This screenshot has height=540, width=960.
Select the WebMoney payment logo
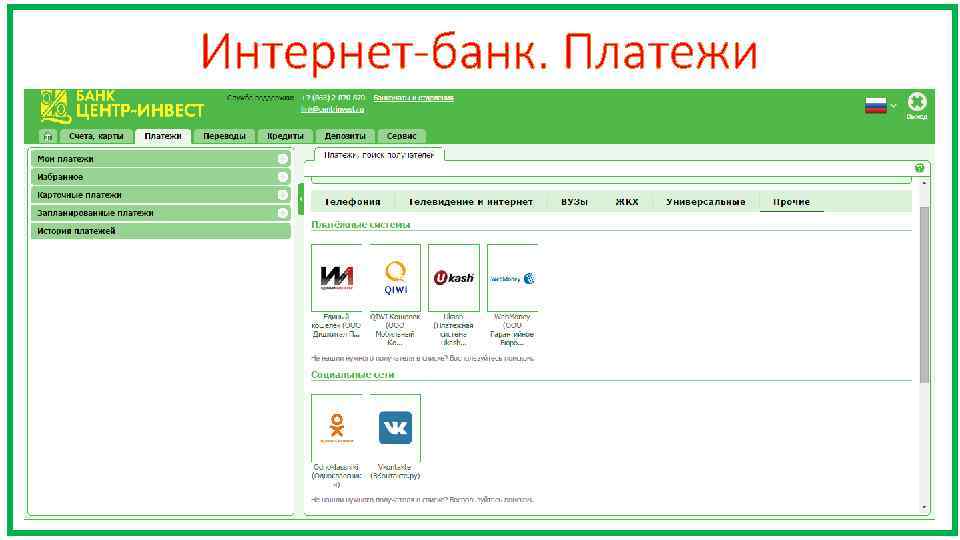[x=512, y=278]
